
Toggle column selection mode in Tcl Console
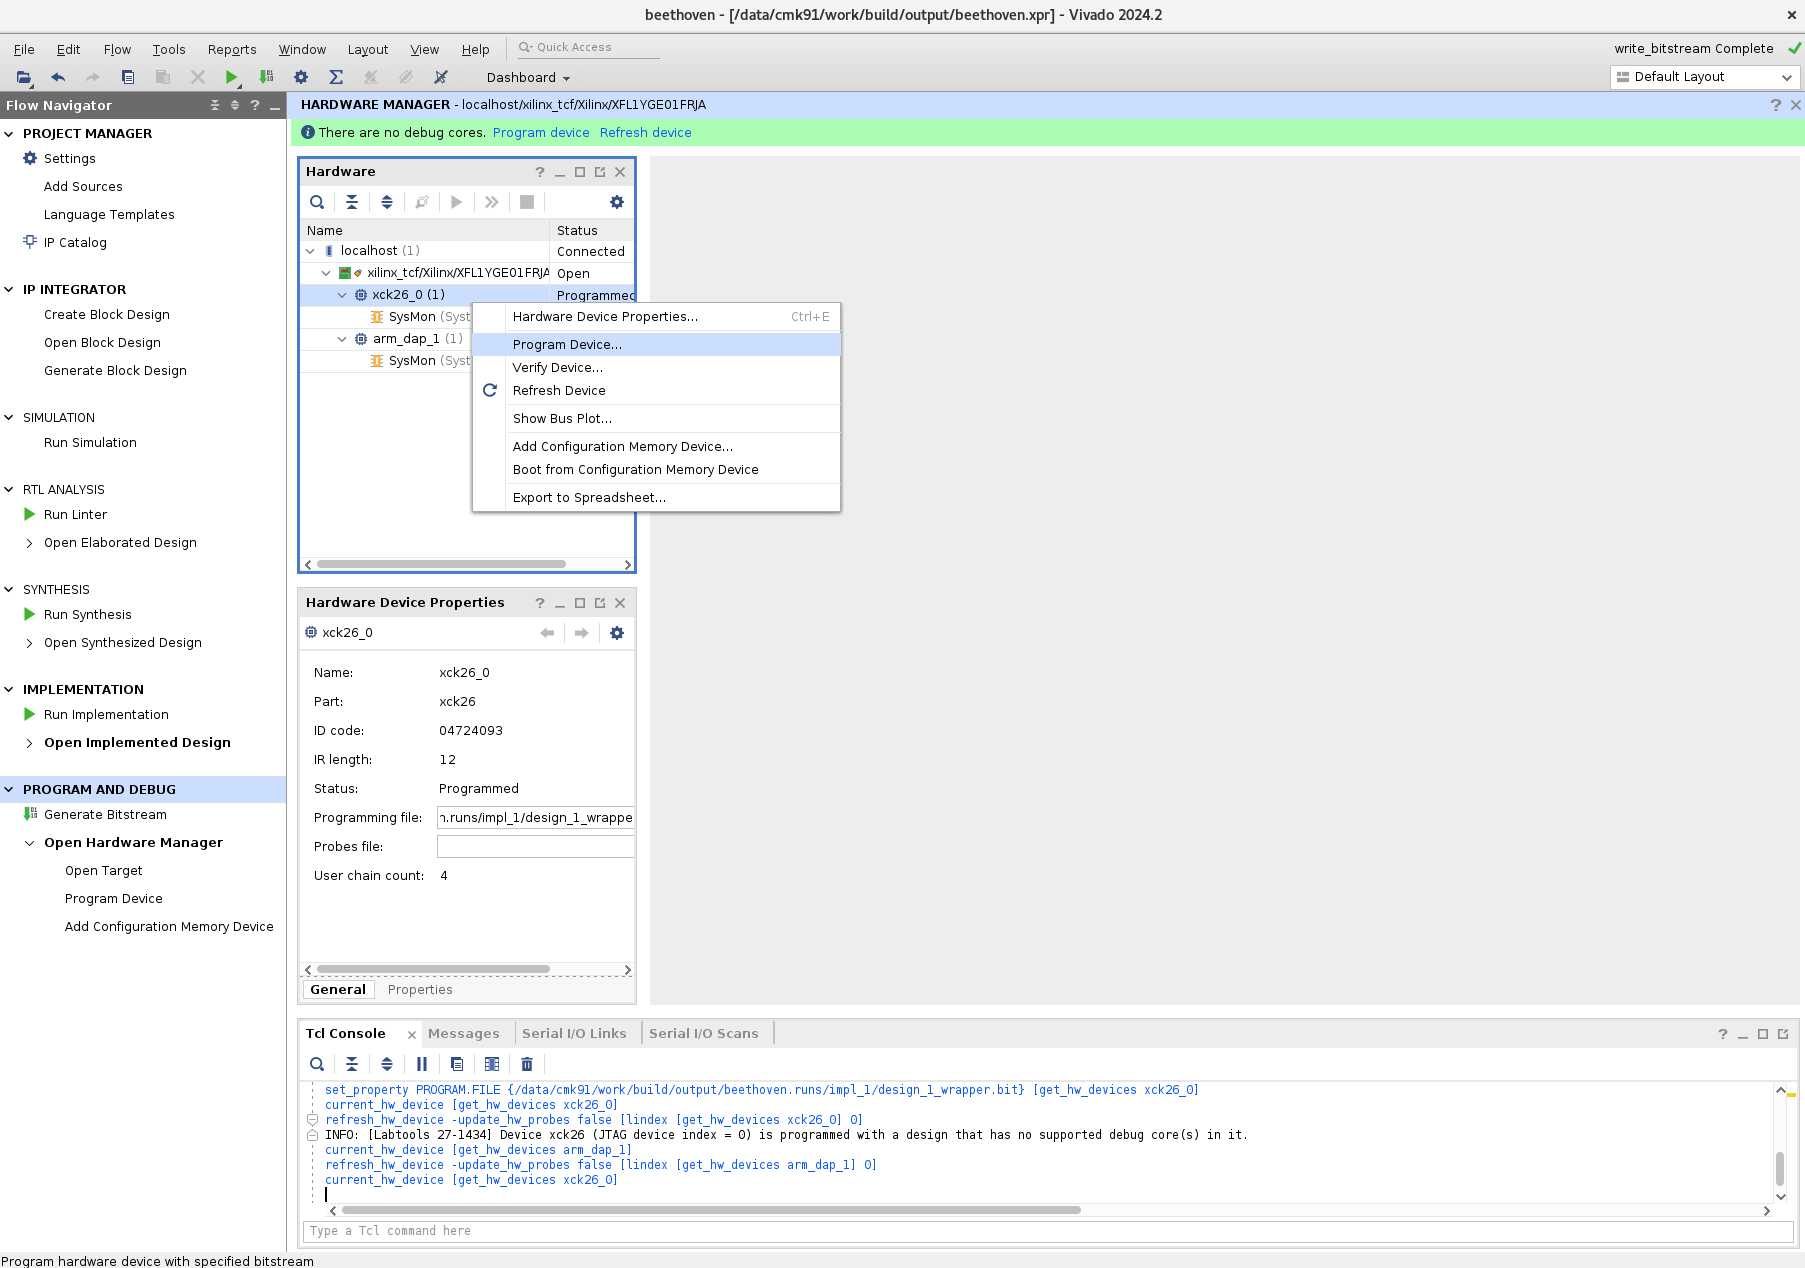point(492,1064)
